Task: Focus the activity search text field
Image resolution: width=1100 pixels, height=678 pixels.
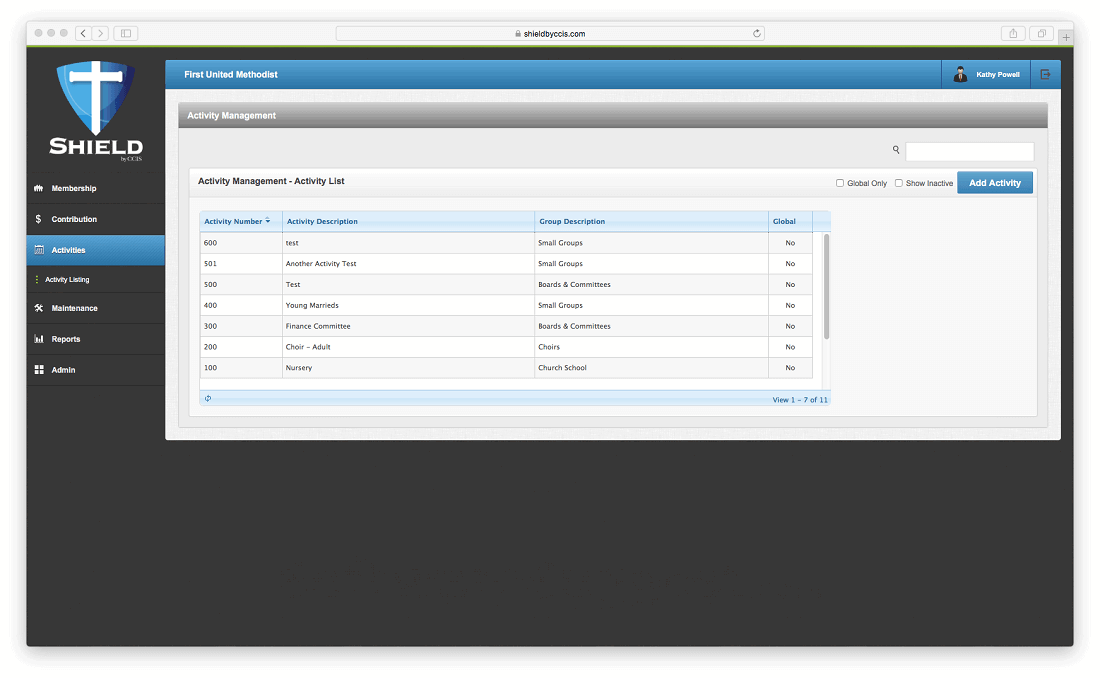Action: click(x=969, y=151)
